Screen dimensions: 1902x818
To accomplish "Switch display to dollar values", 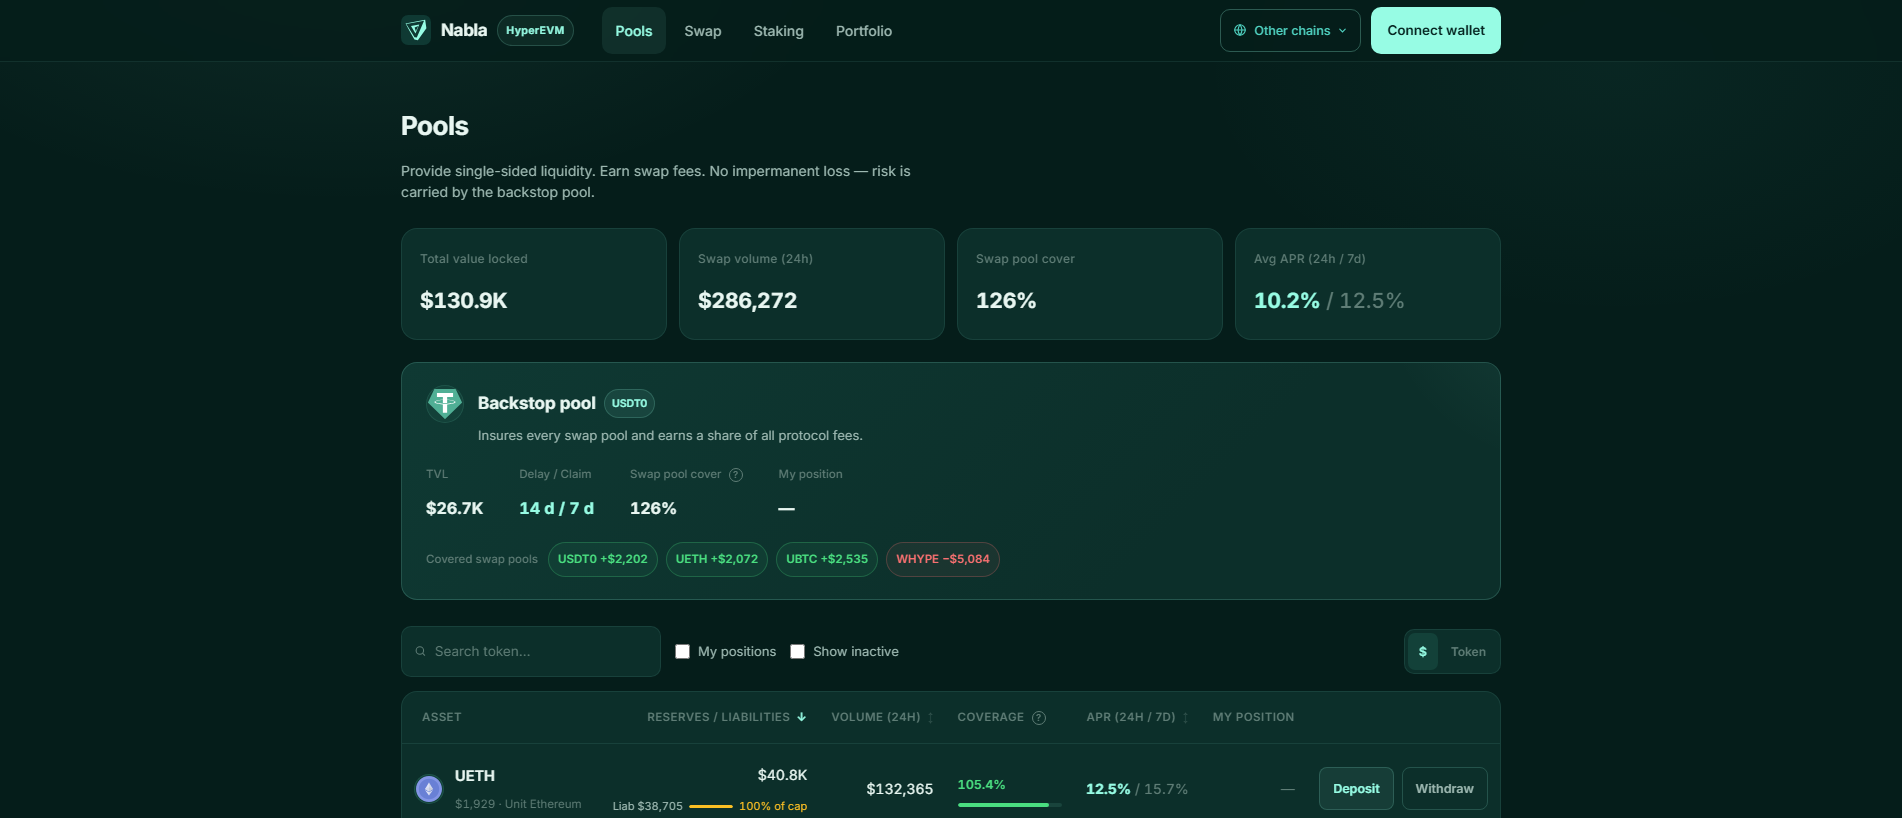I will [x=1423, y=652].
